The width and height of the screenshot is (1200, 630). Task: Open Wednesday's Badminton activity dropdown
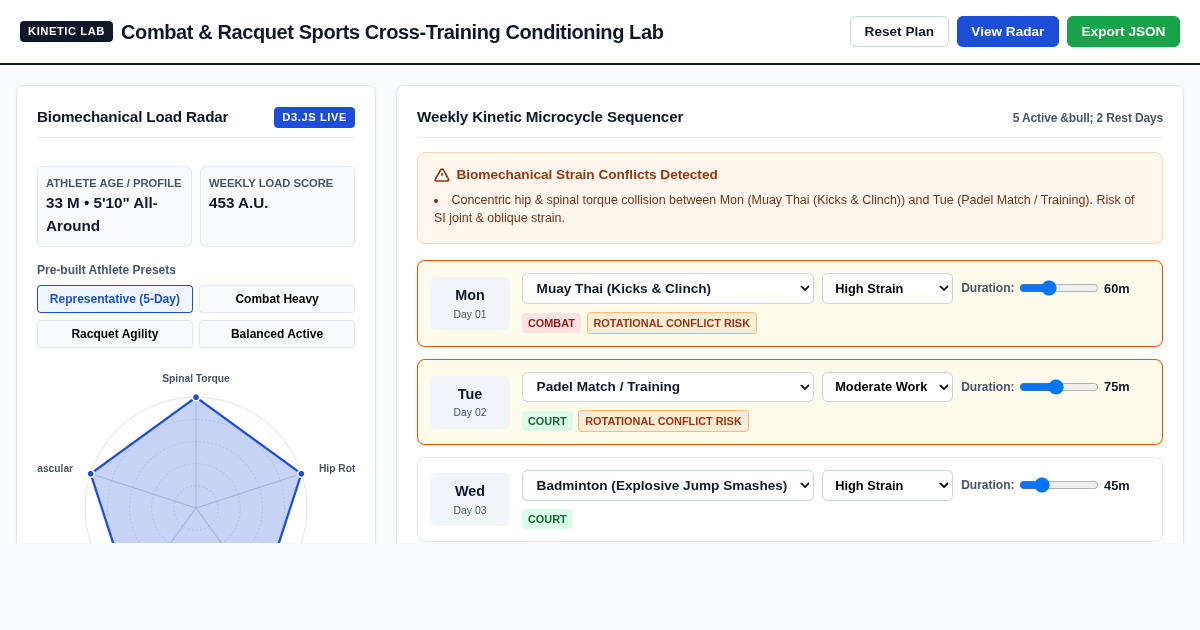pyautogui.click(x=668, y=485)
